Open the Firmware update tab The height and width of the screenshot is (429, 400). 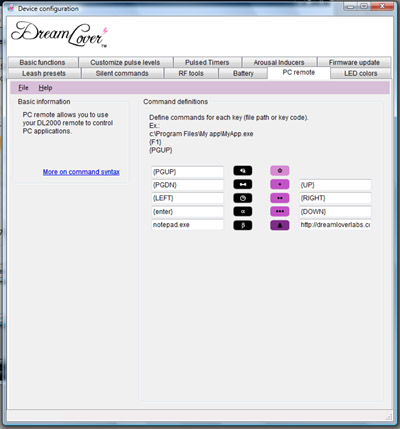[354, 62]
